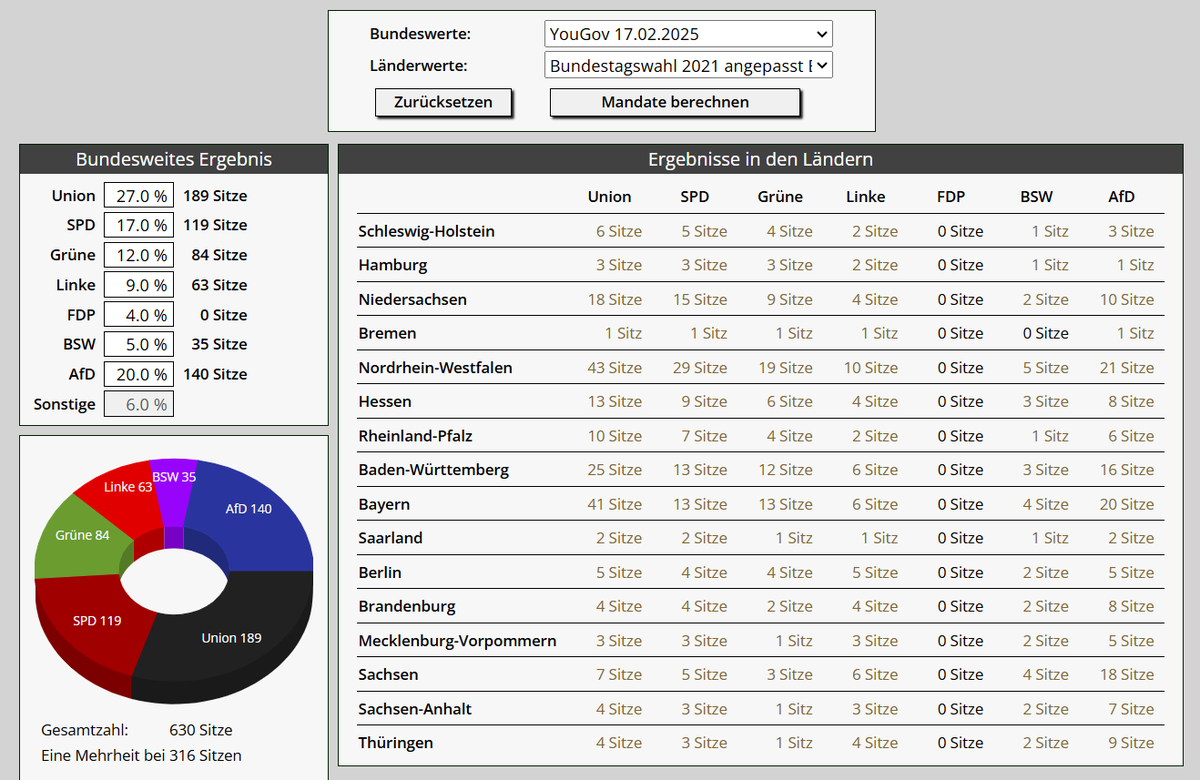
Task: Click the Bremen row label
Action: click(387, 333)
